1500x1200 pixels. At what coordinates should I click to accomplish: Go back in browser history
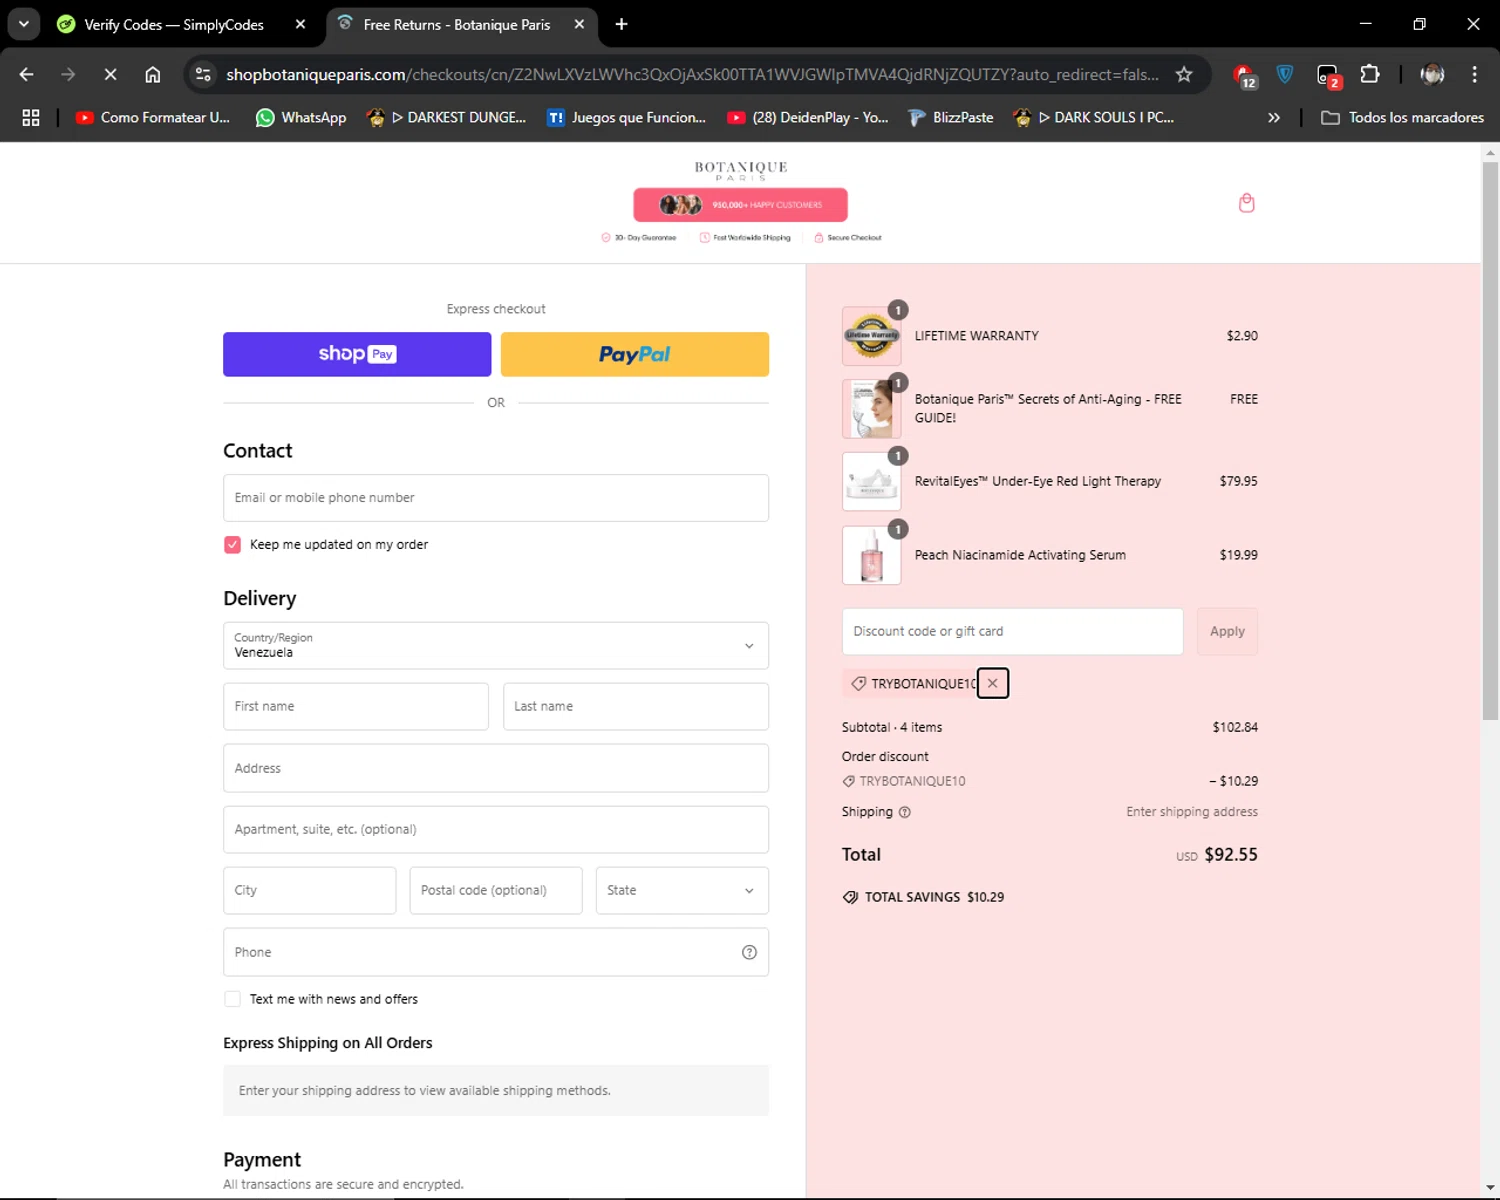click(x=27, y=74)
